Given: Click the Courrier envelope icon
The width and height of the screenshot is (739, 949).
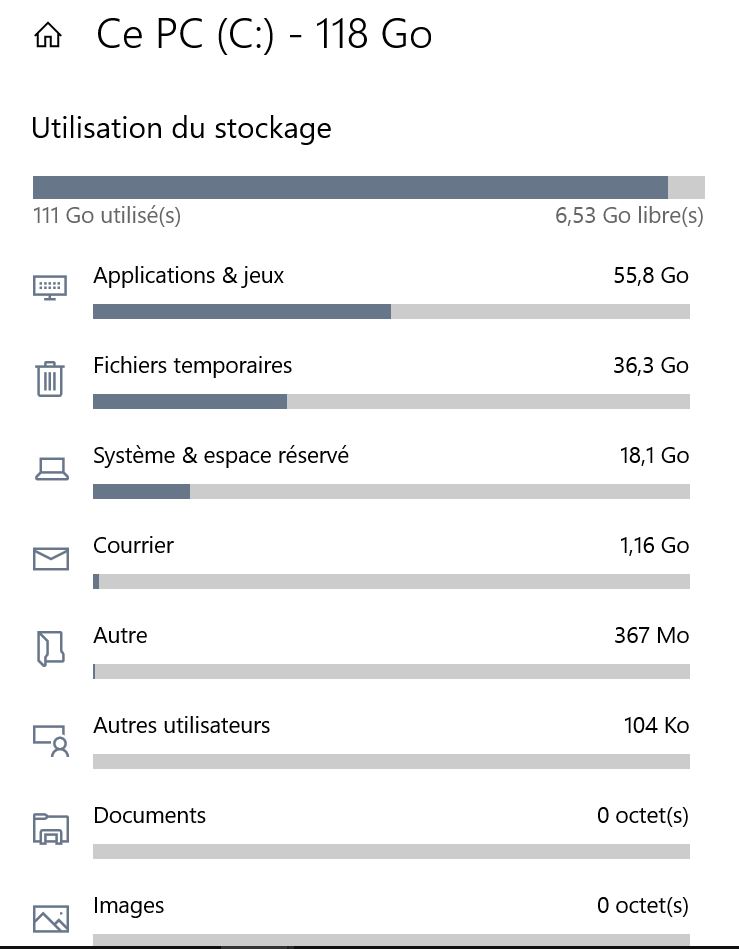Looking at the screenshot, I should click(51, 558).
